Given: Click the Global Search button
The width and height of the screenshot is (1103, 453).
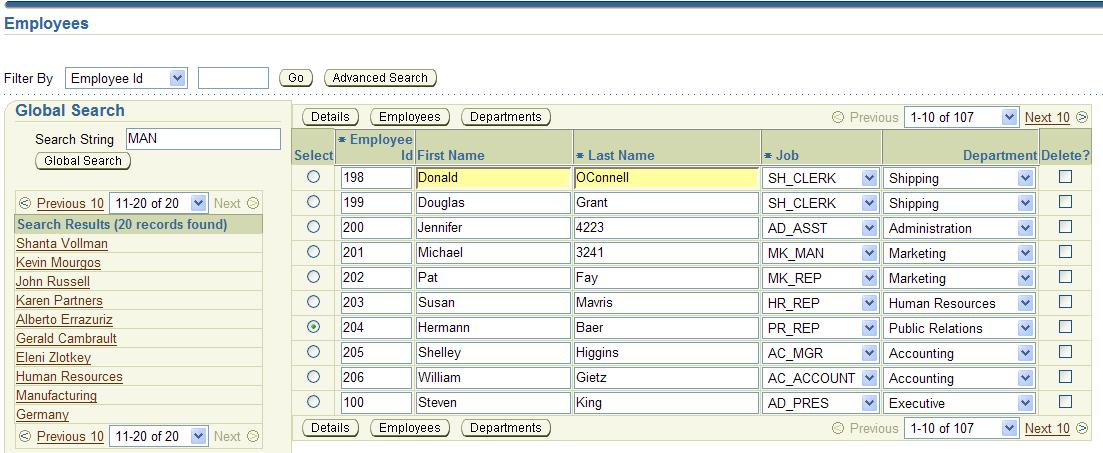Looking at the screenshot, I should (83, 161).
